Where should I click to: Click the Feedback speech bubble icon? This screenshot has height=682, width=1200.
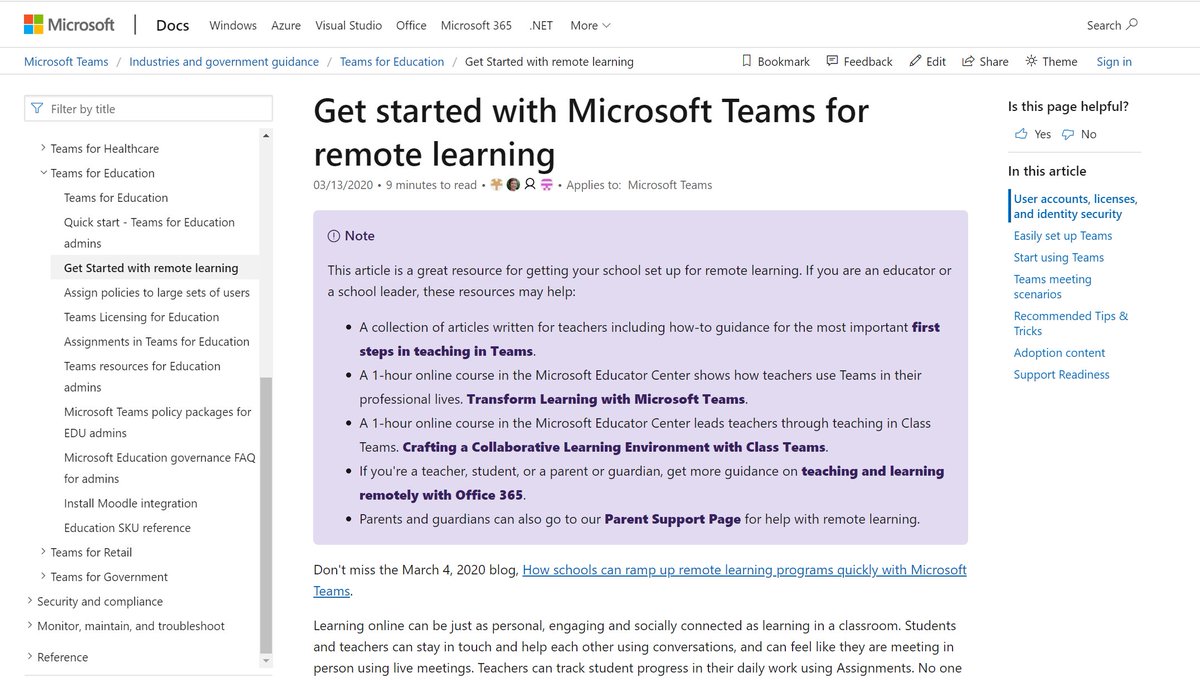pyautogui.click(x=832, y=61)
